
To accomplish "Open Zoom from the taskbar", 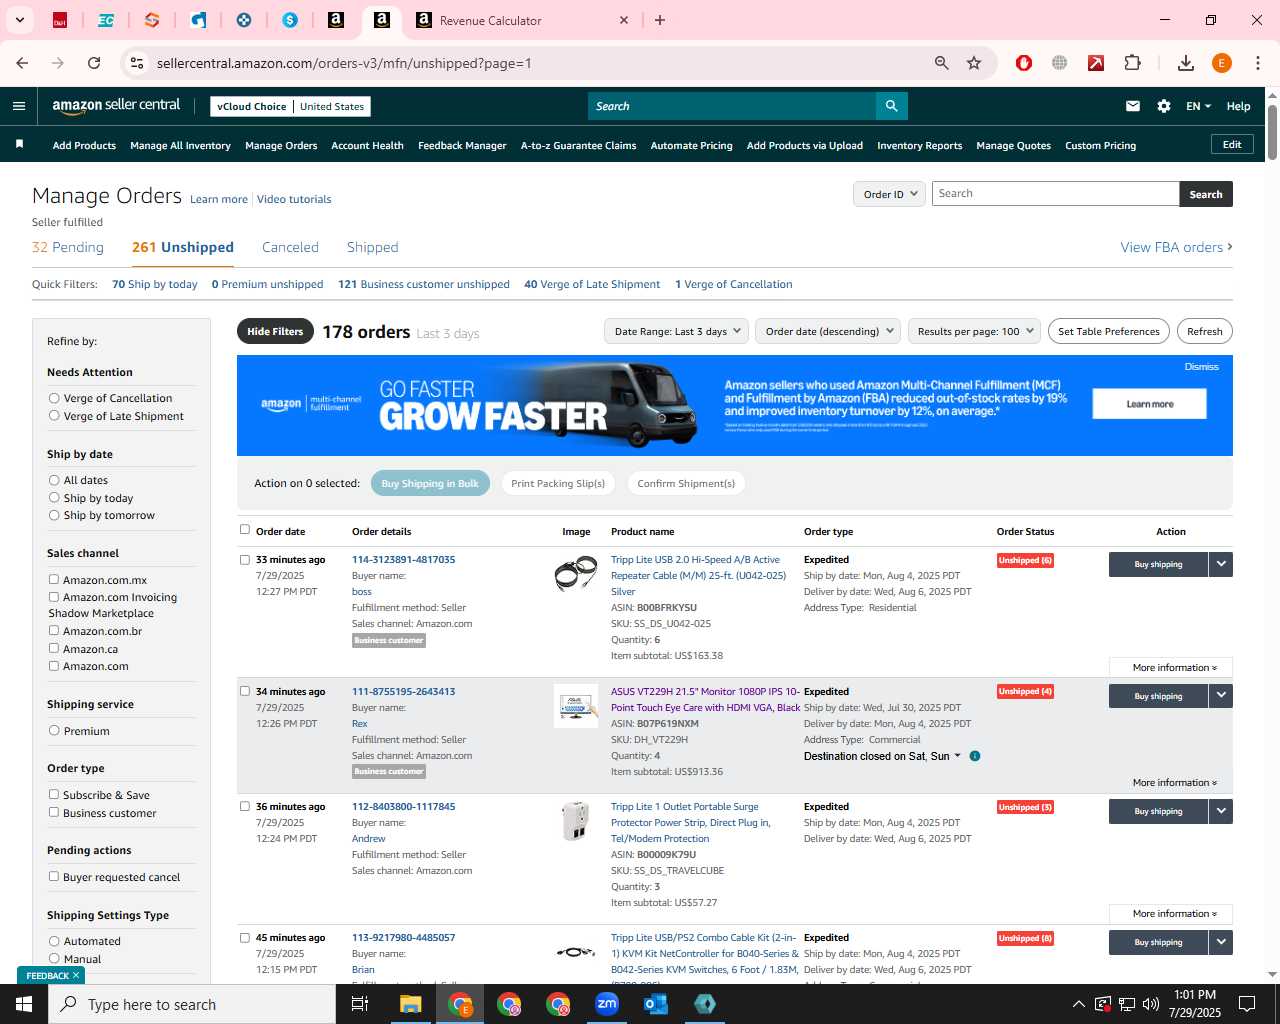I will [x=607, y=1004].
